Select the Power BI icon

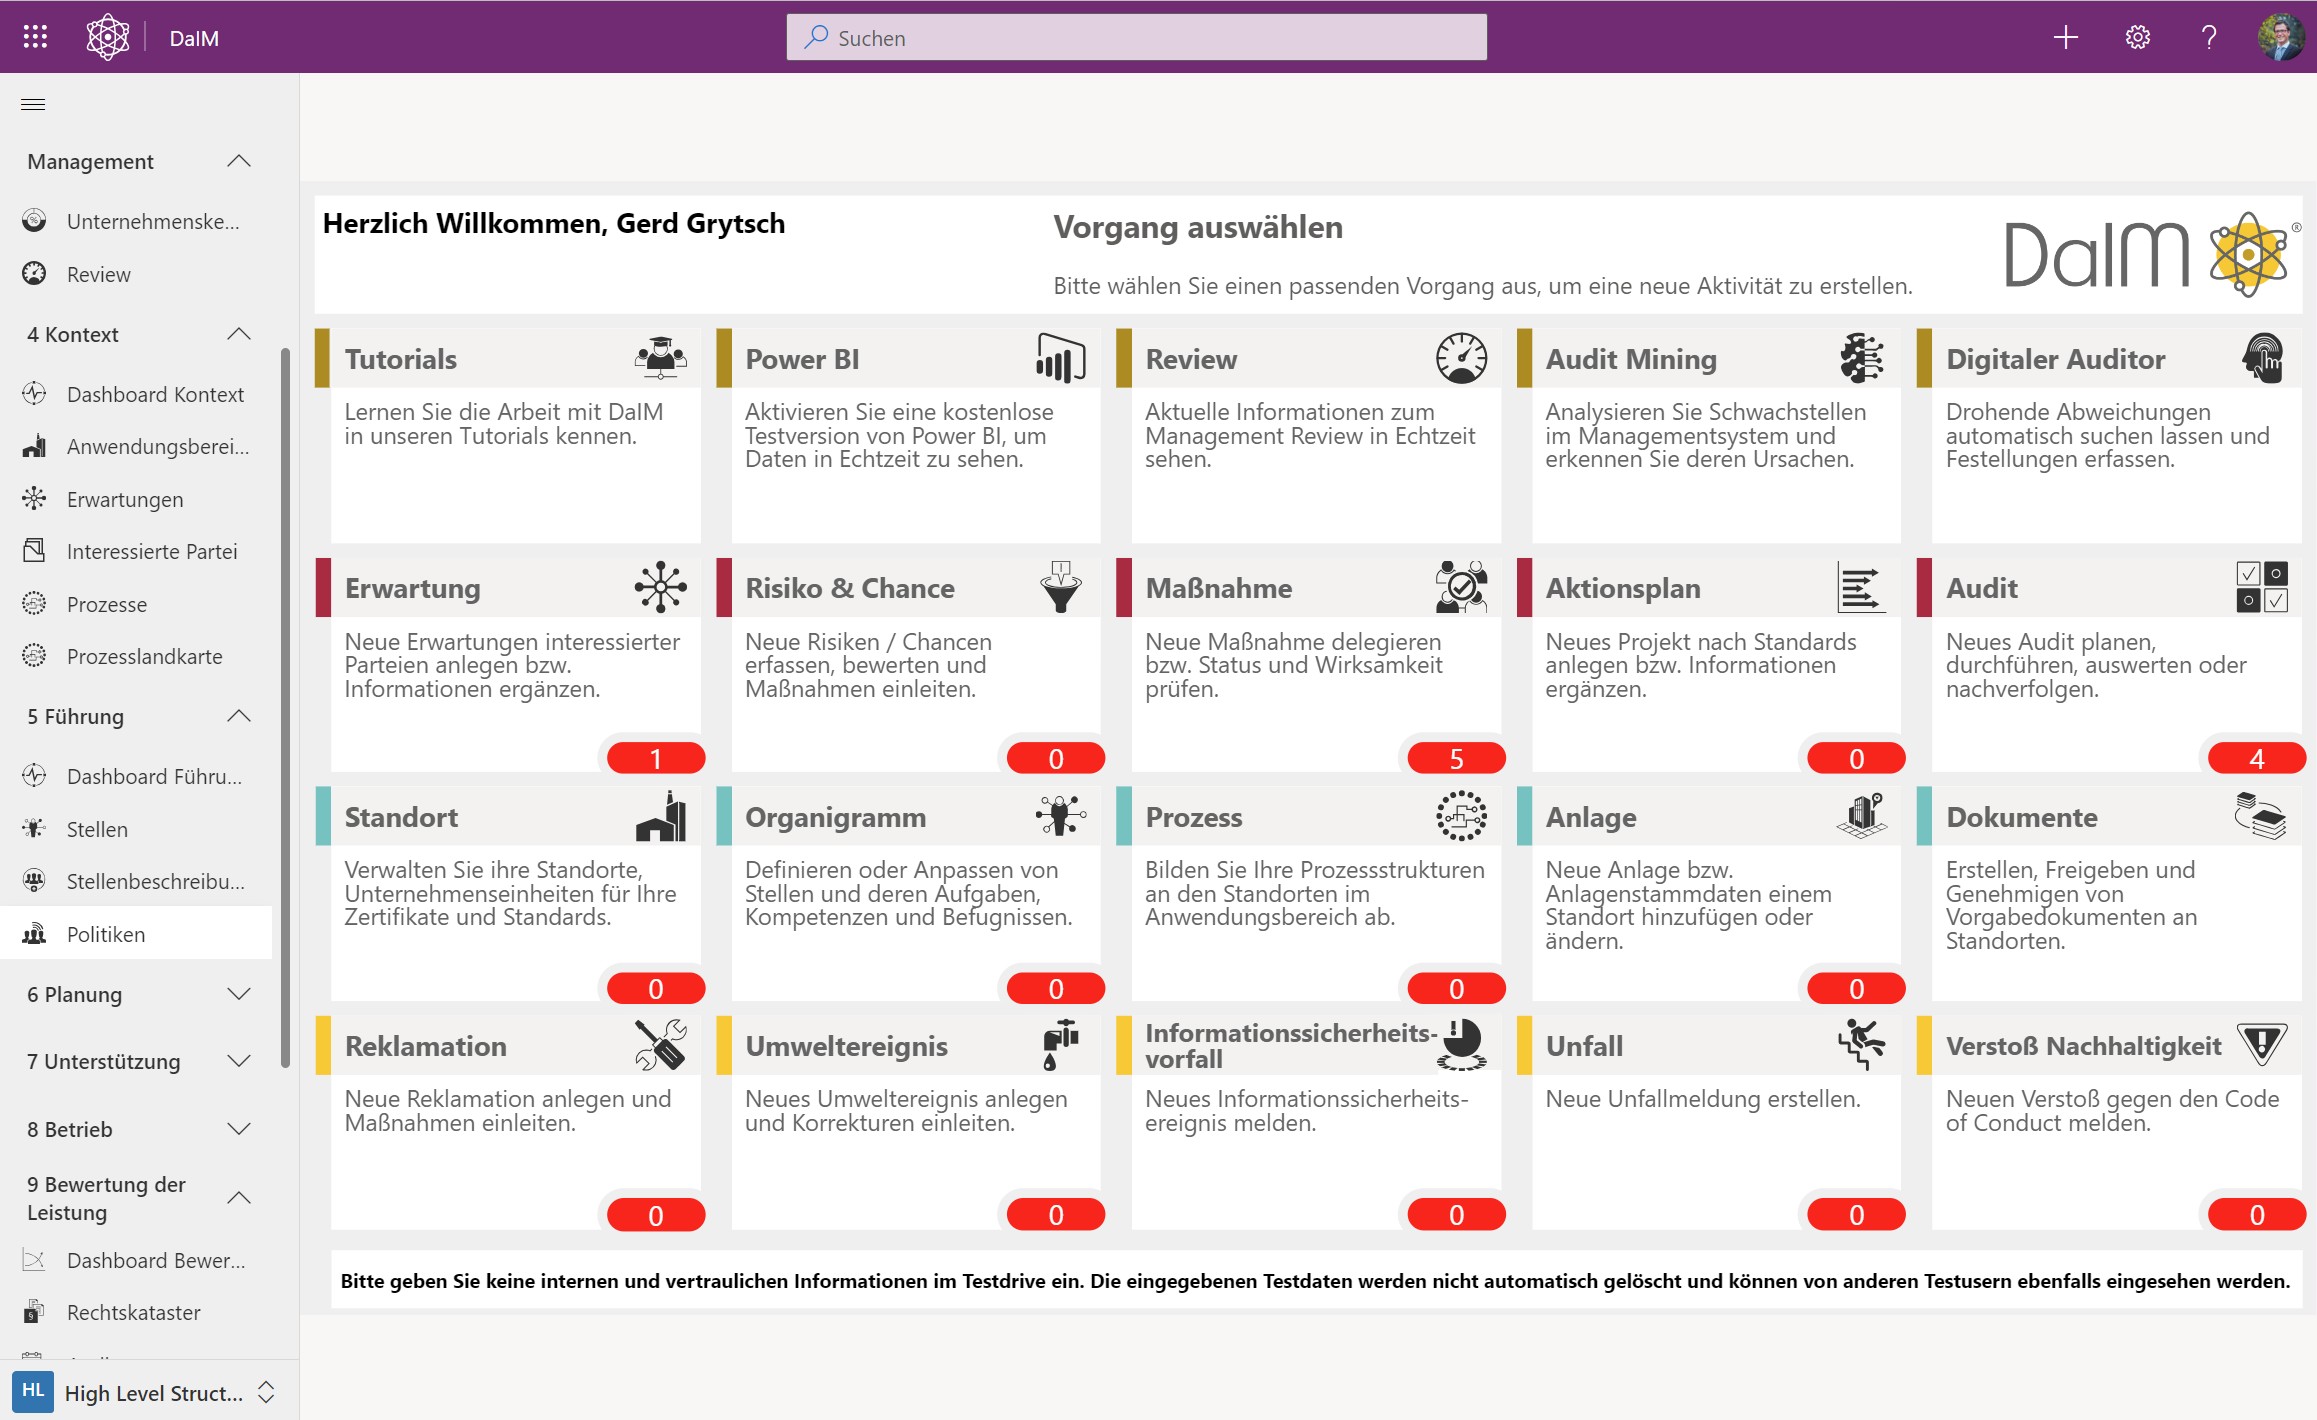[x=1061, y=357]
